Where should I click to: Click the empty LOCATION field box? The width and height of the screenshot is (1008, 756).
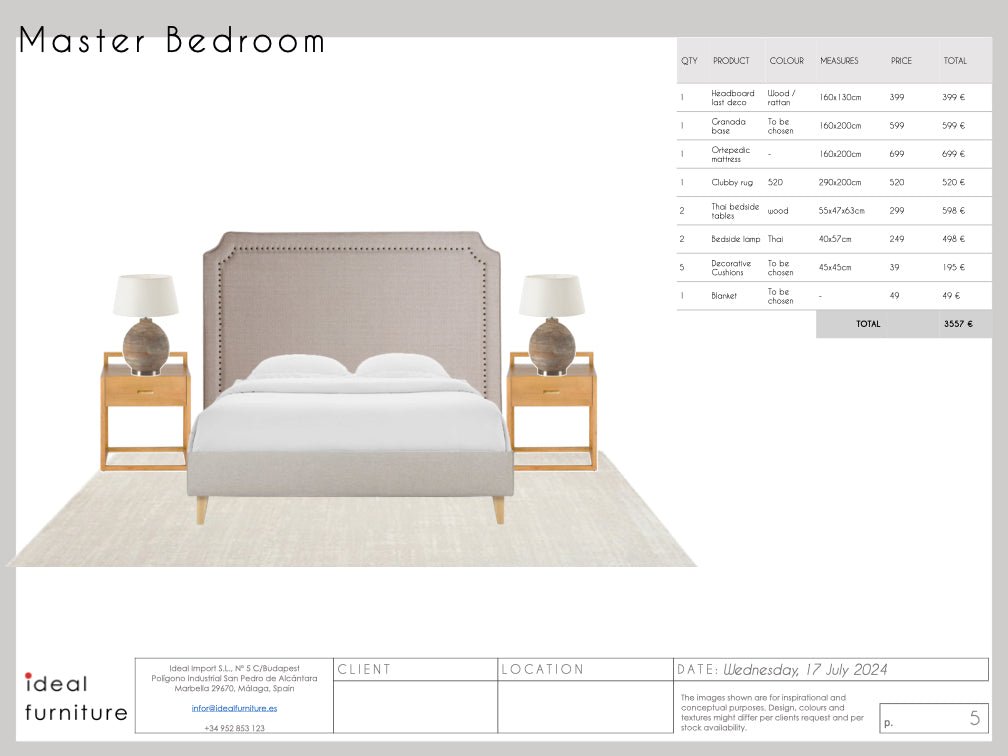pyautogui.click(x=585, y=707)
